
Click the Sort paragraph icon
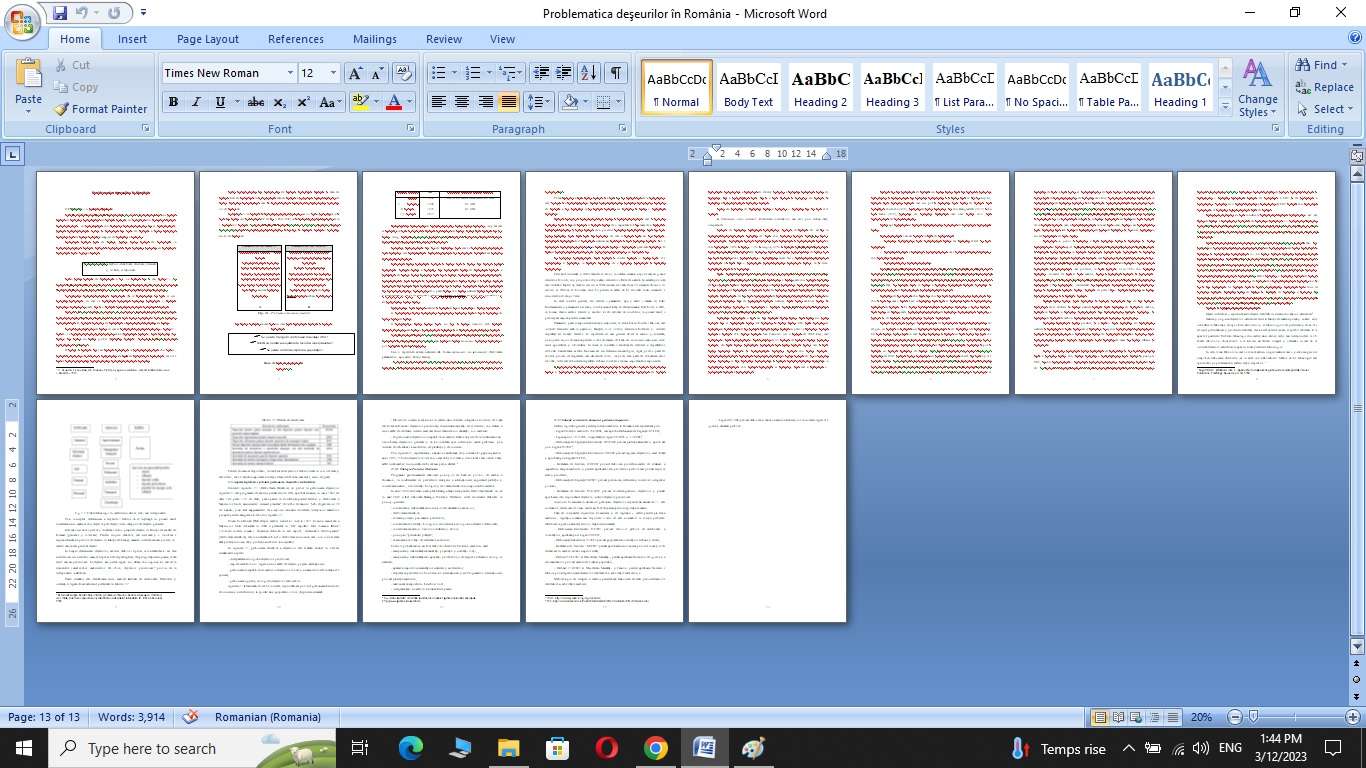pos(588,73)
